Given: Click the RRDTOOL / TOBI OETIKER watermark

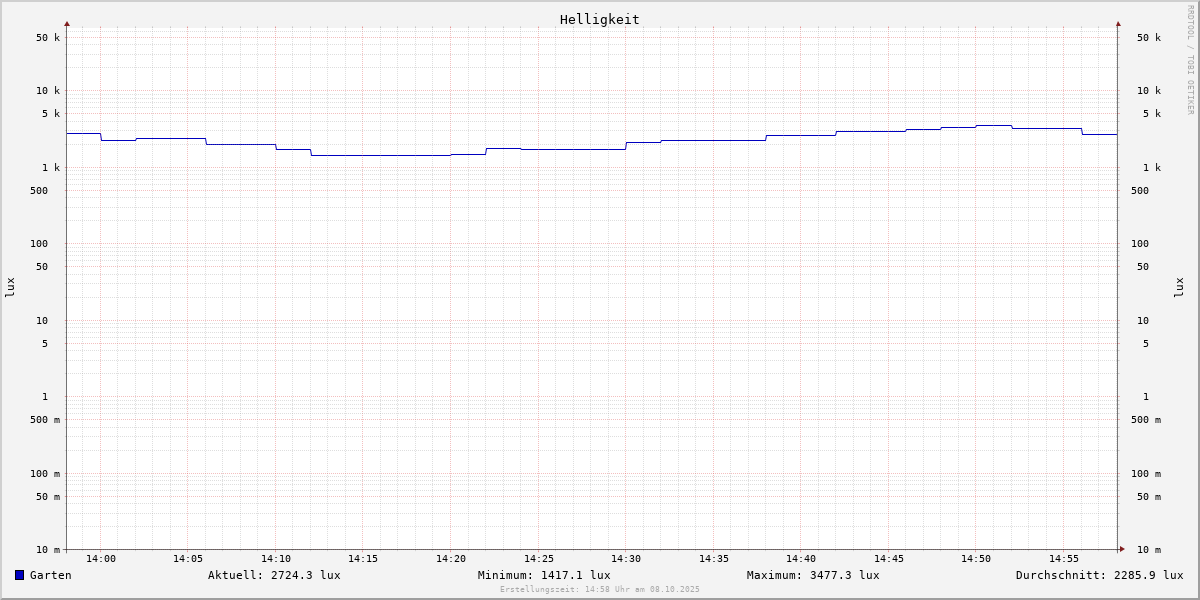Looking at the screenshot, I should (x=1191, y=60).
